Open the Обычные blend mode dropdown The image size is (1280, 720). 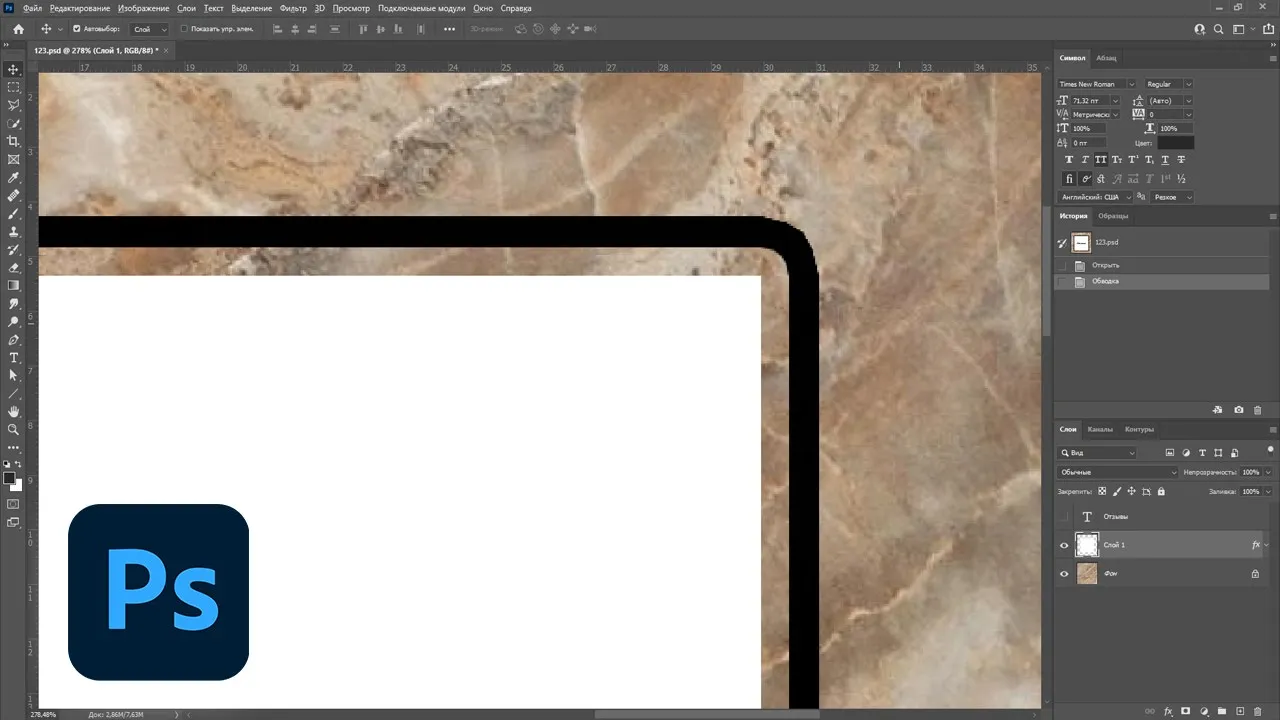click(x=1118, y=472)
